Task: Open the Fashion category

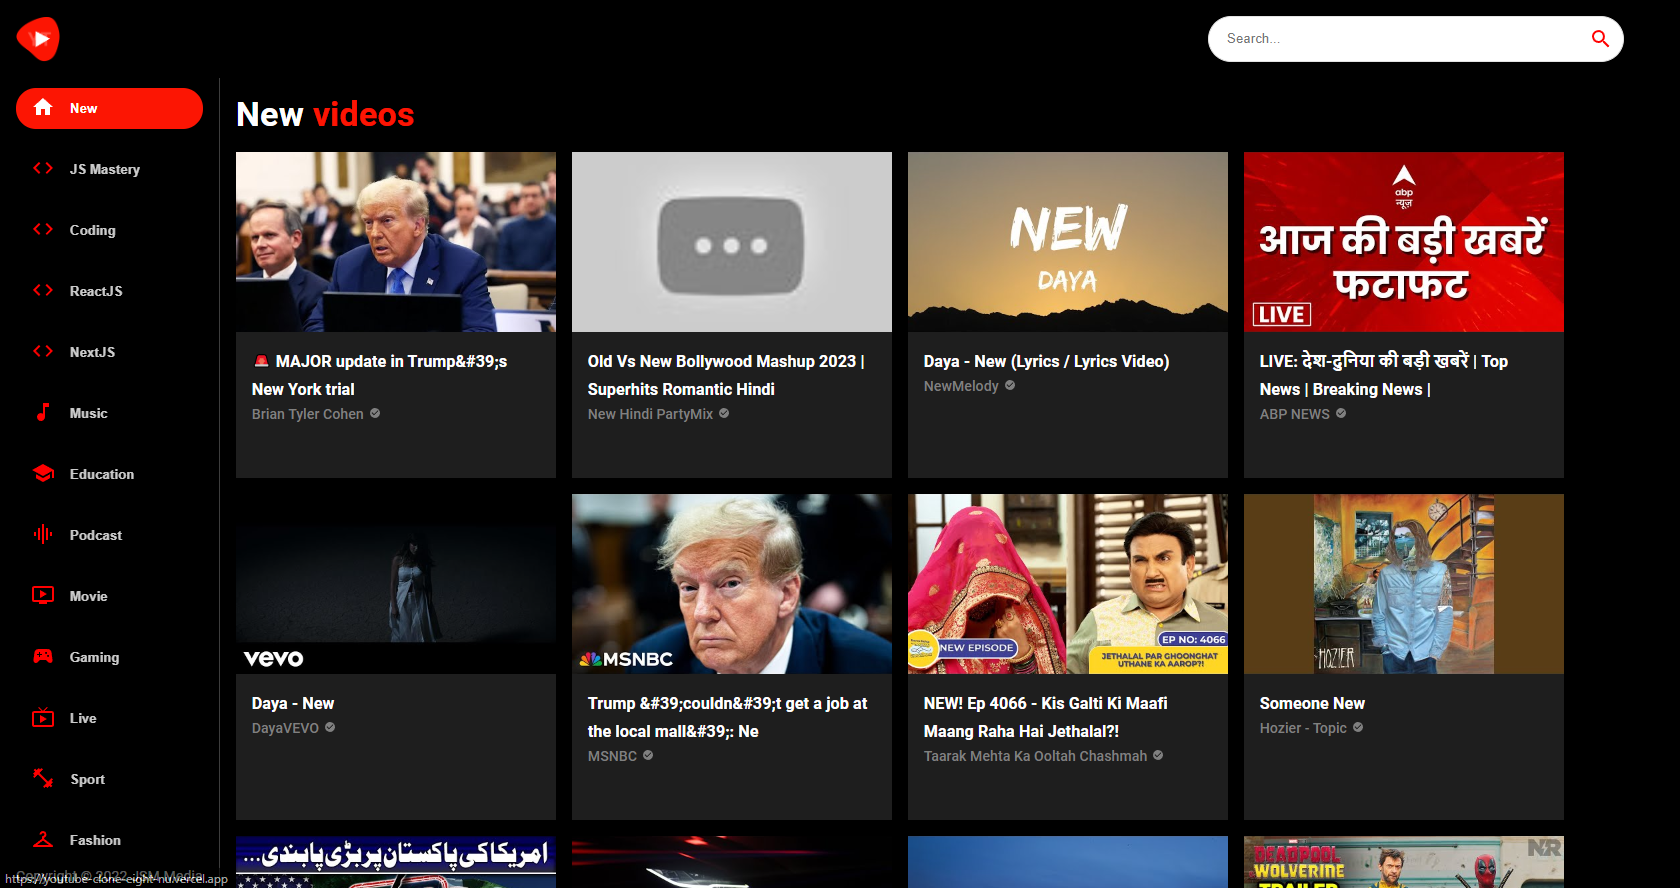Action: (109, 840)
